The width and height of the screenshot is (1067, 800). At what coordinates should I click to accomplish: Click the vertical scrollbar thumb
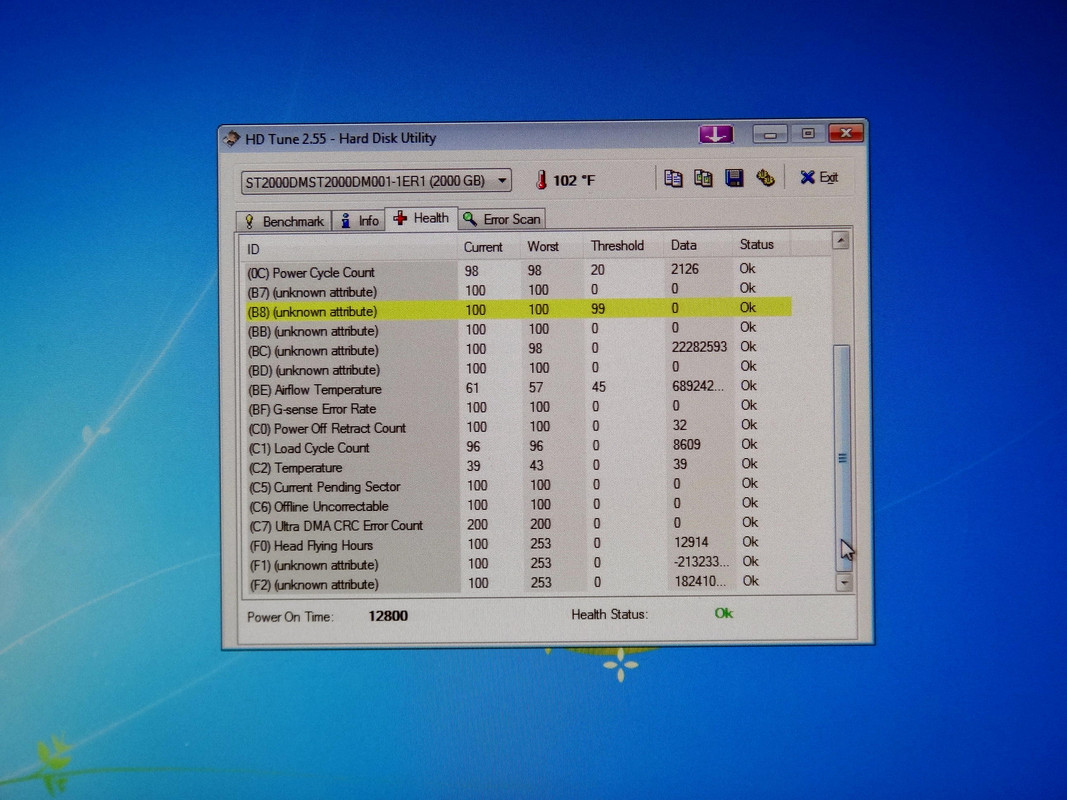[842, 458]
